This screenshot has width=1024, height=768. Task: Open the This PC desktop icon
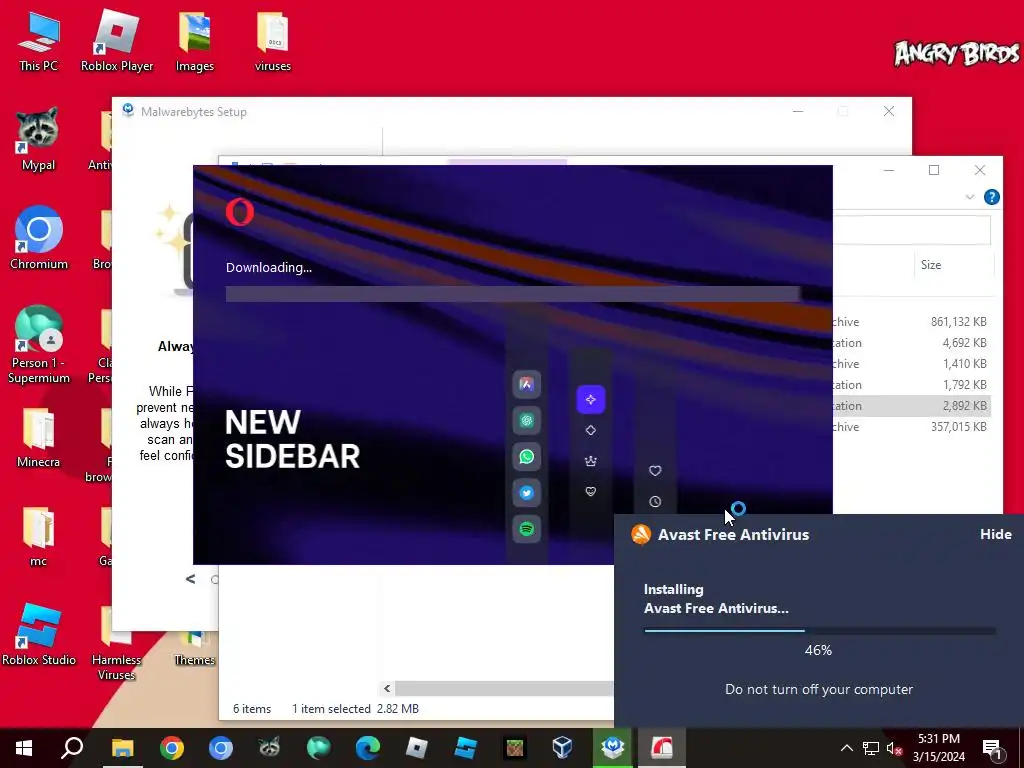(38, 40)
